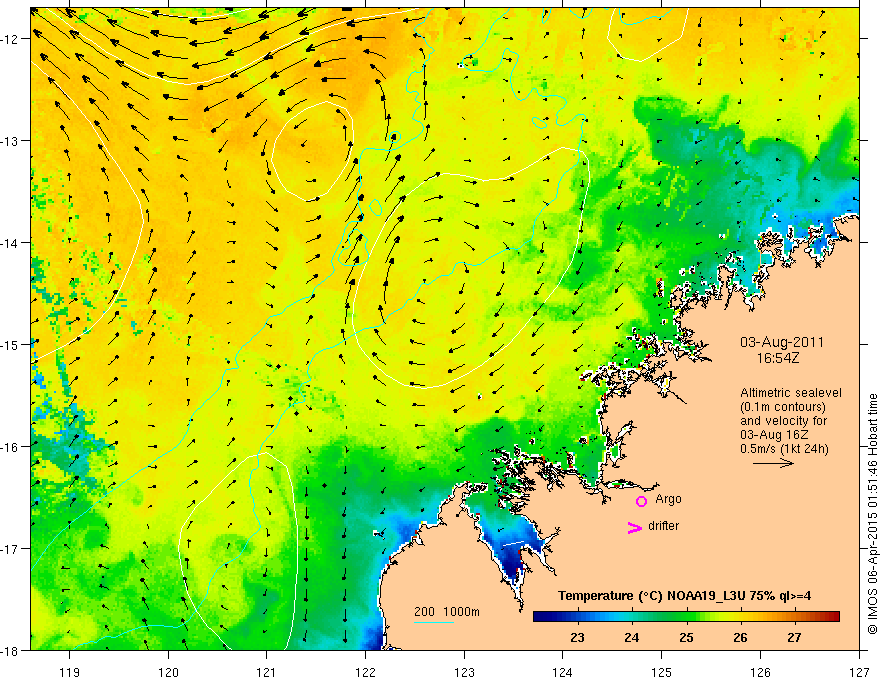Click the colorbar label '24'
Viewport: 880px width, 680px height.
631,637
